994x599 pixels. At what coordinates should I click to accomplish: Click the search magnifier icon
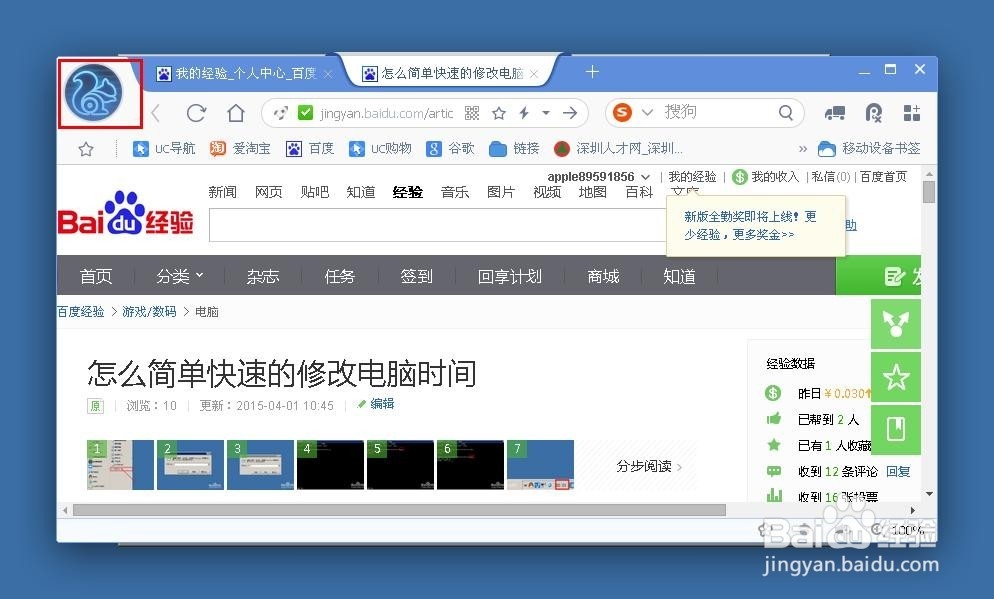coord(786,113)
